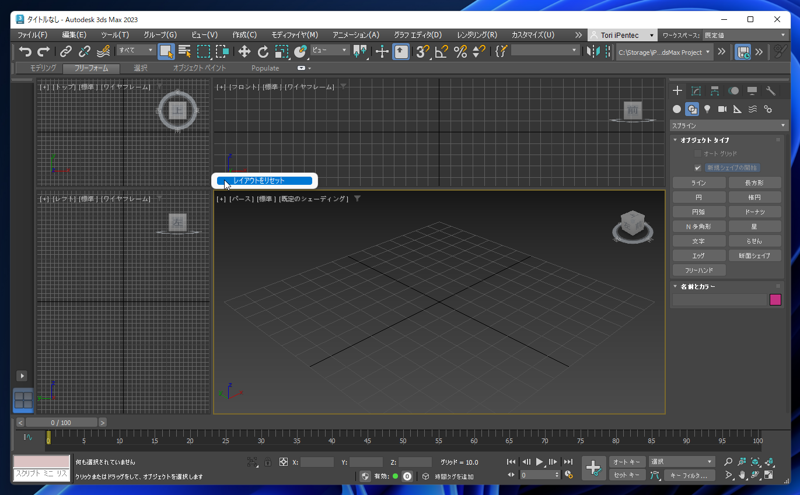This screenshot has width=800, height=495.
Task: Click the Edit Named Selection Sets icon
Action: point(502,51)
